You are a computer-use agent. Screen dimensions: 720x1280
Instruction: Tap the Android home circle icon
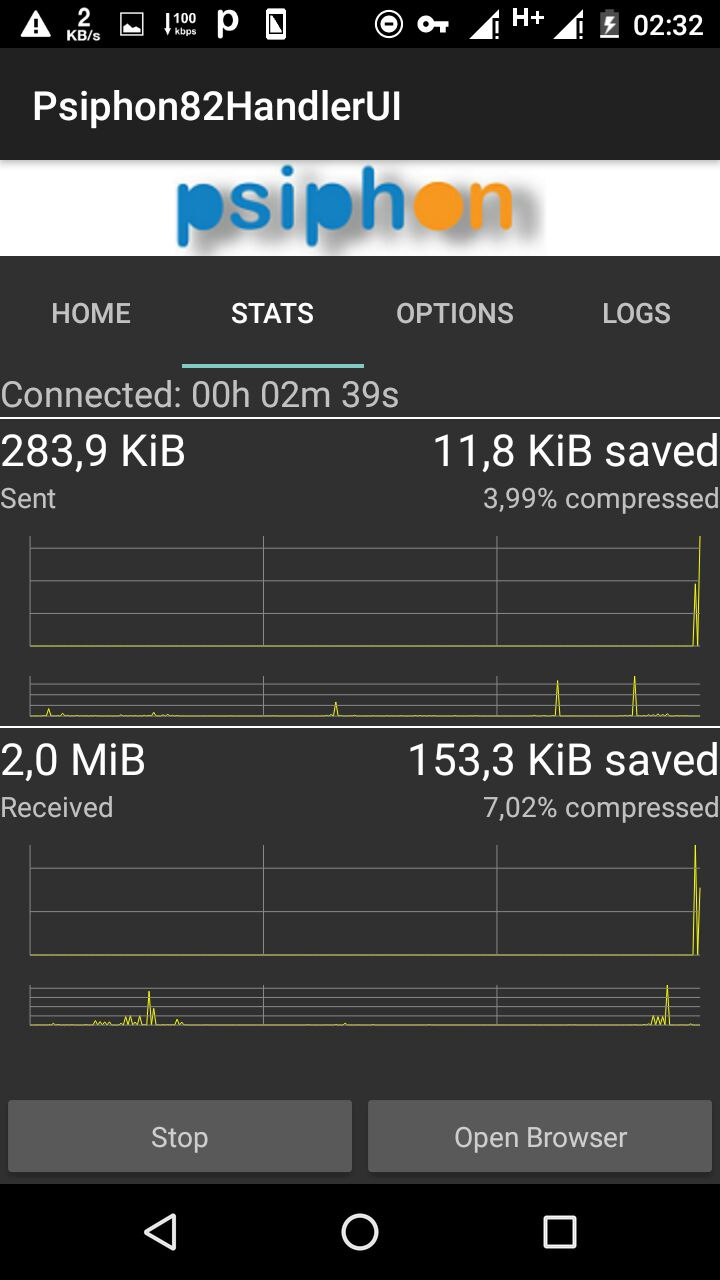click(360, 1232)
